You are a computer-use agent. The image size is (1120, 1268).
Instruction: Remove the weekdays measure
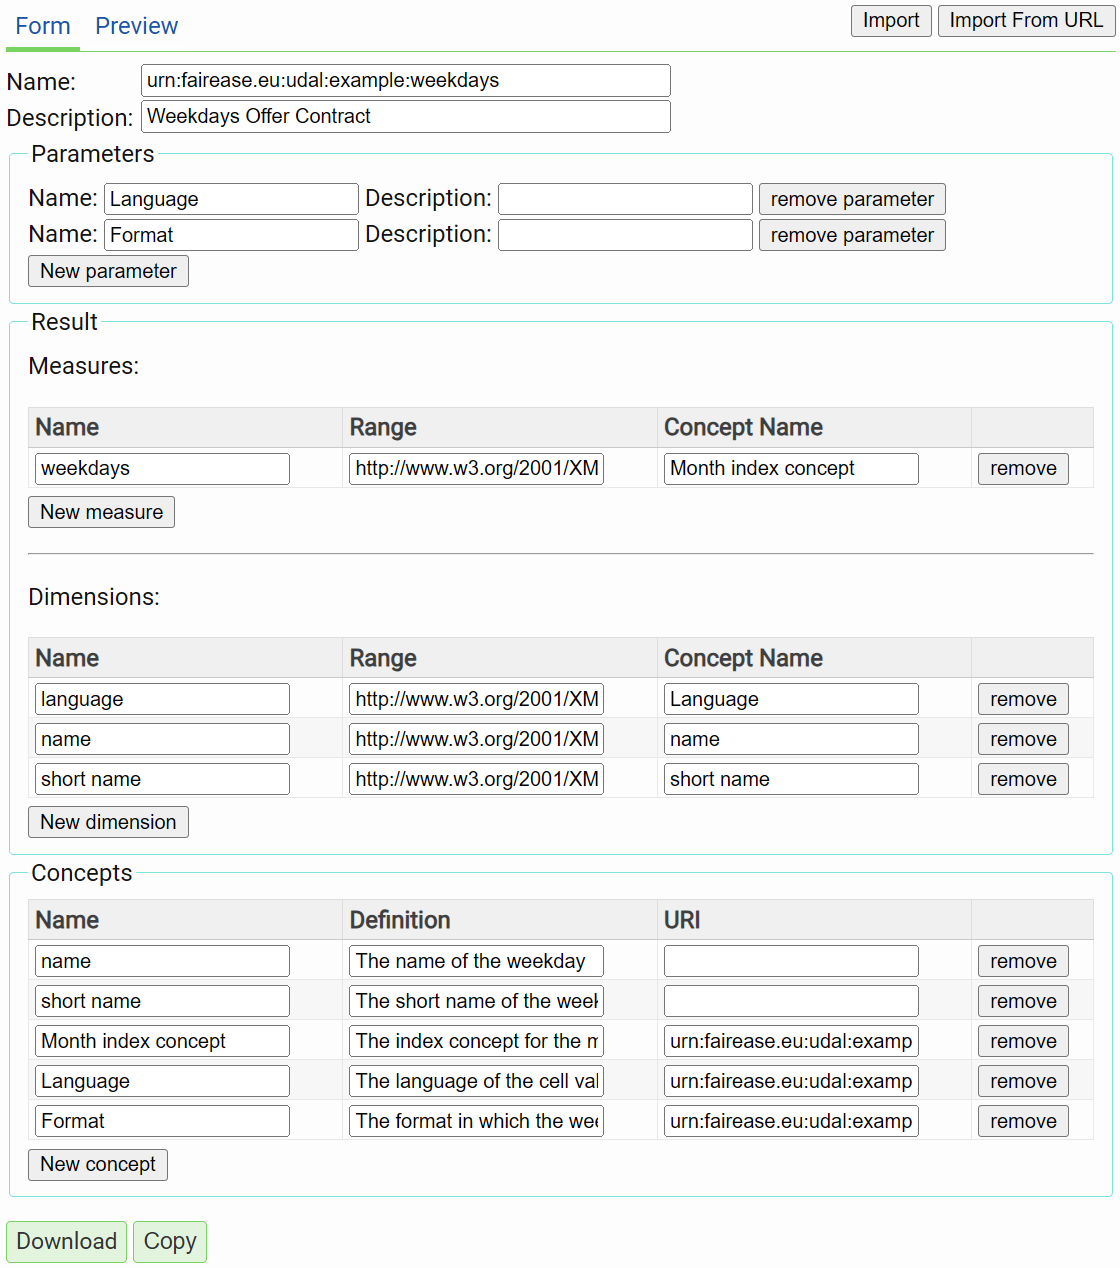pos(1022,468)
